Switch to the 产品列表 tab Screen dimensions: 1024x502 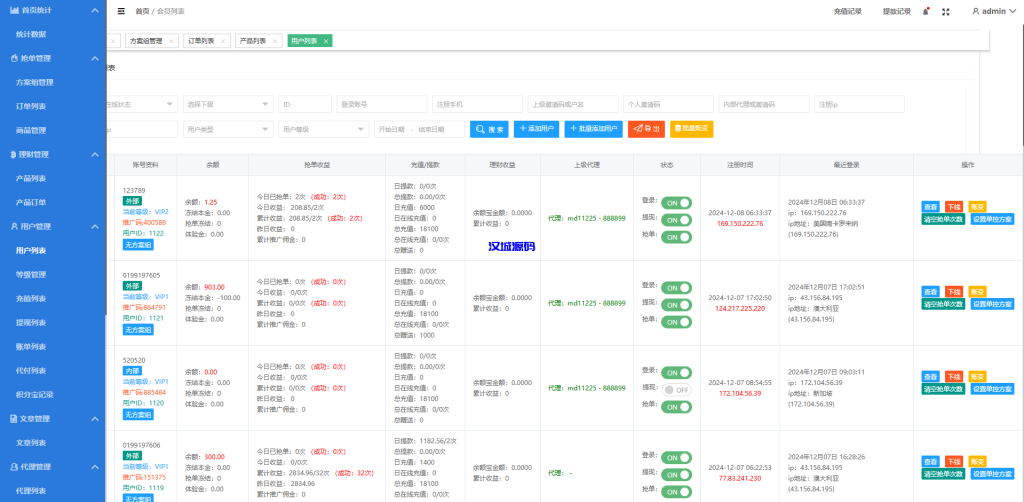[254, 41]
